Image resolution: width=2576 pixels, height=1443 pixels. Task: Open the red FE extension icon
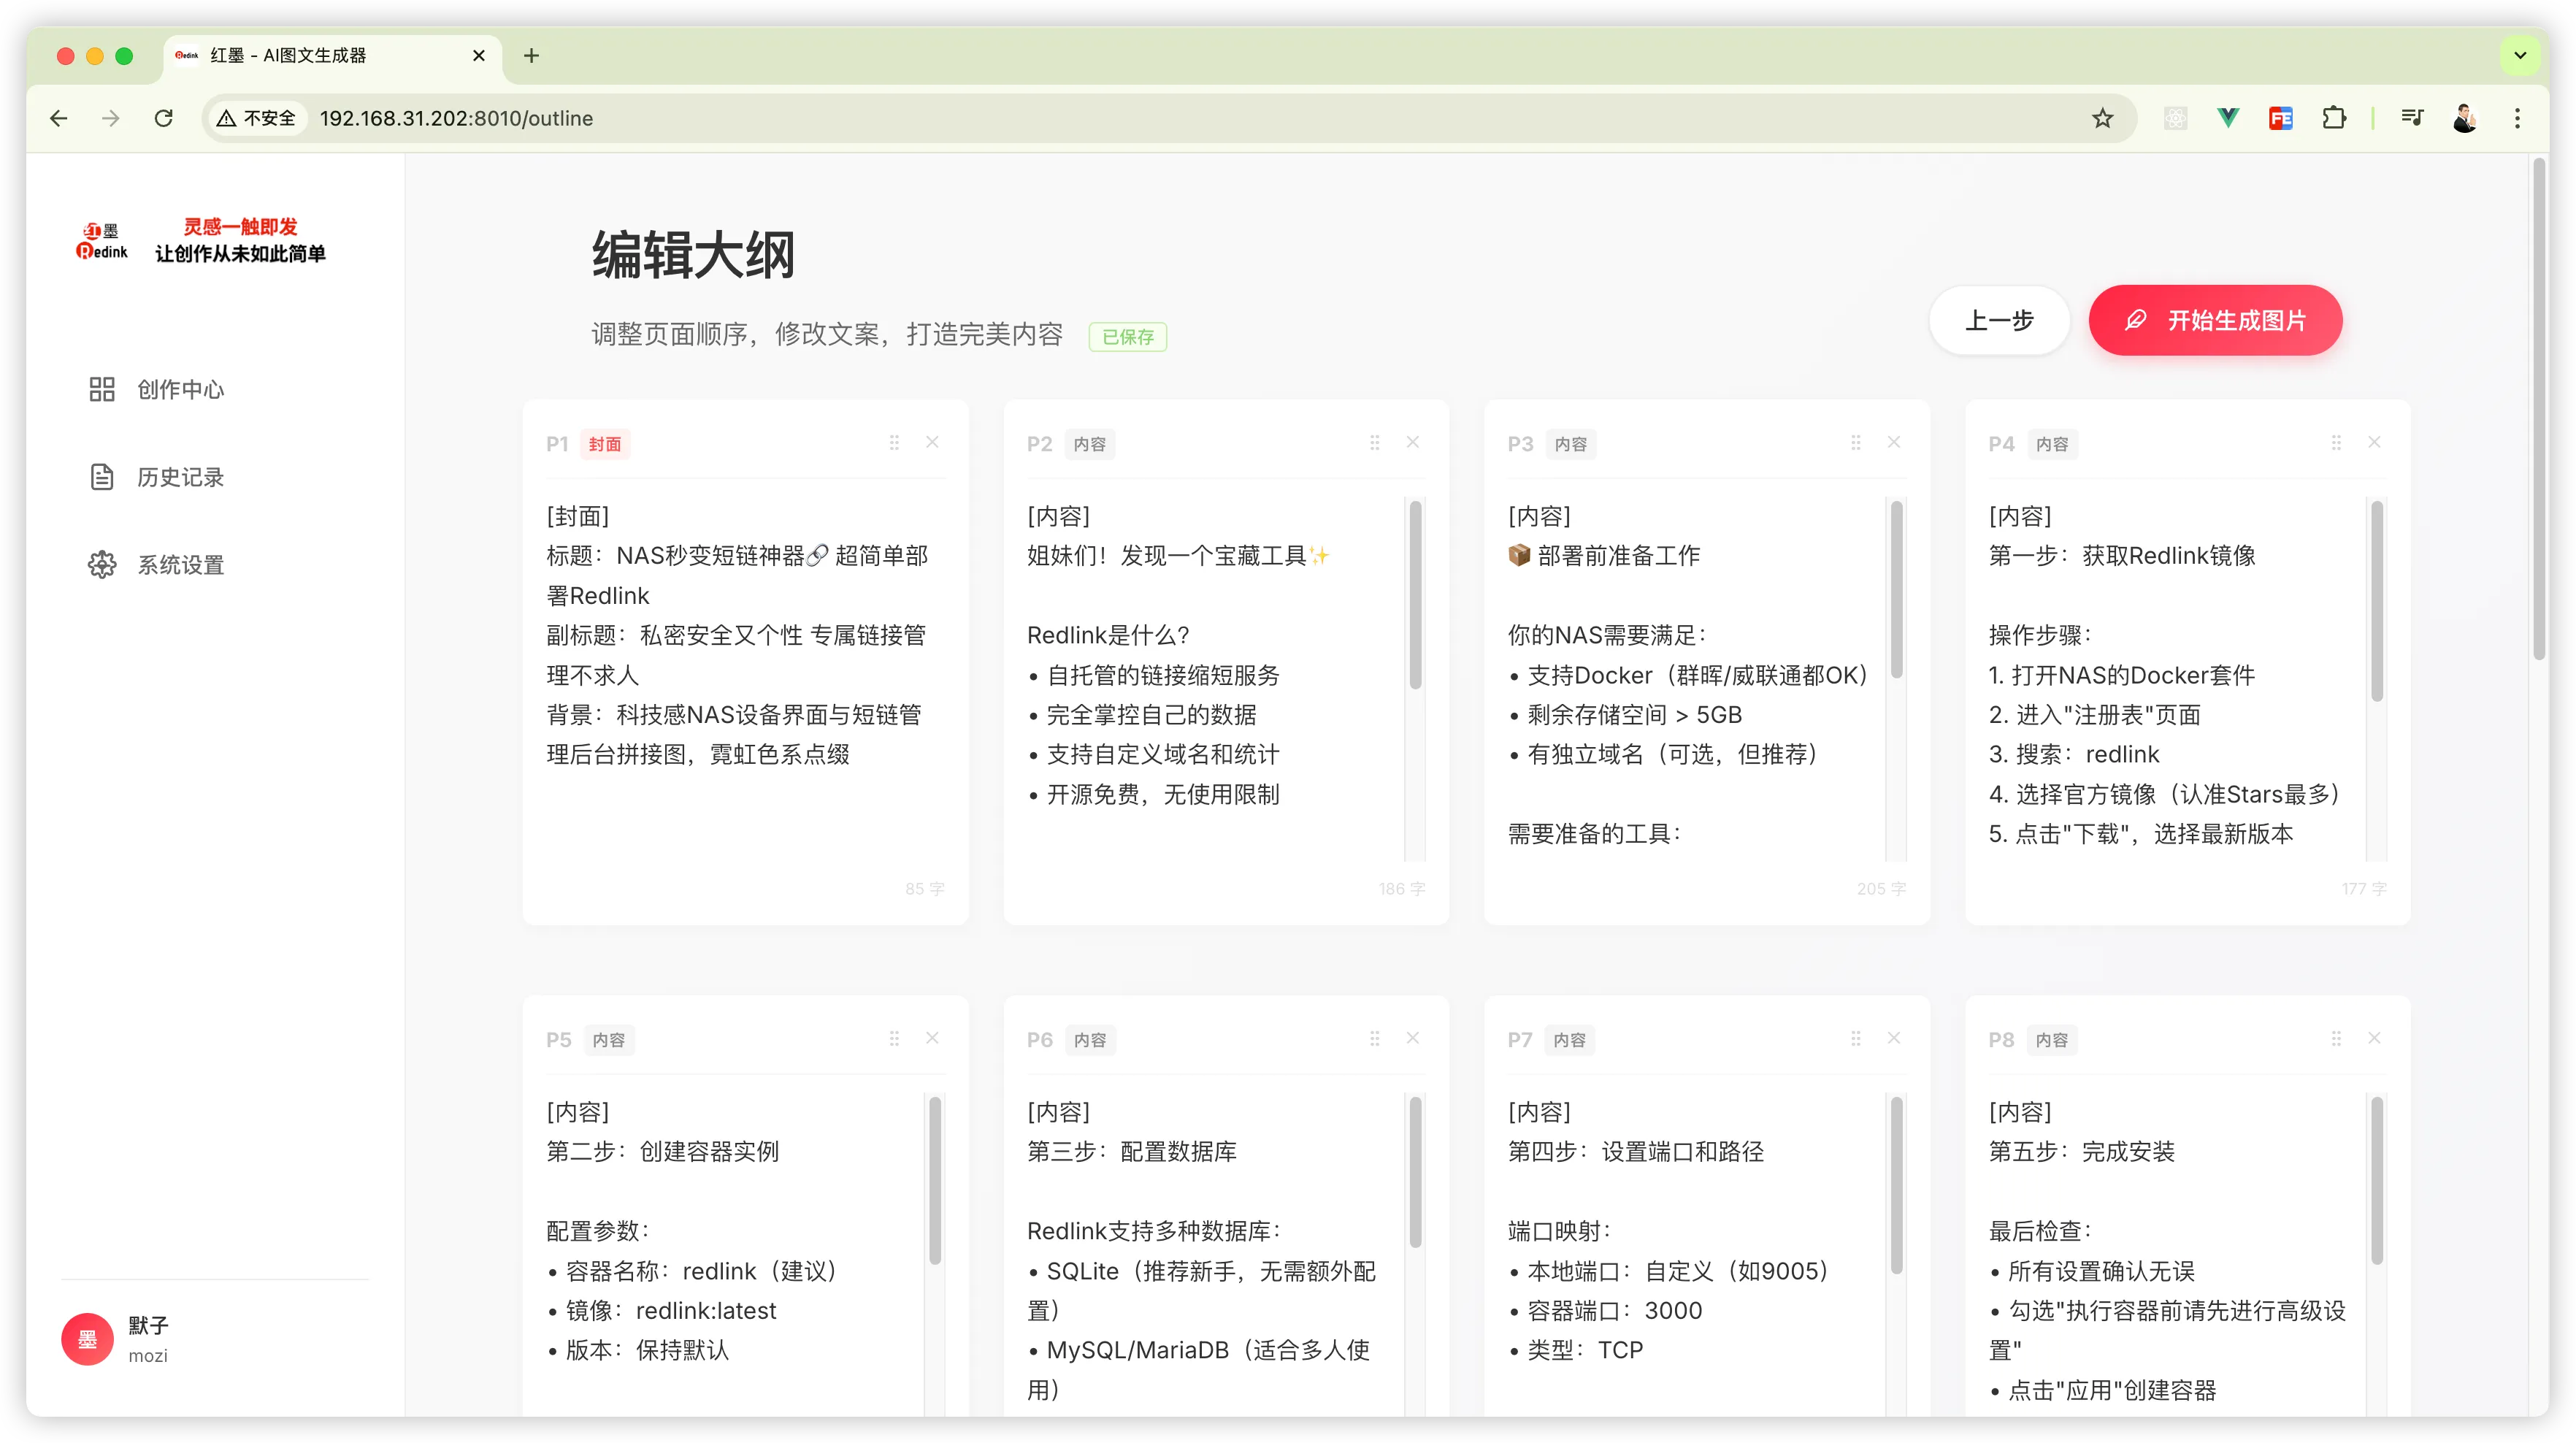click(2281, 118)
